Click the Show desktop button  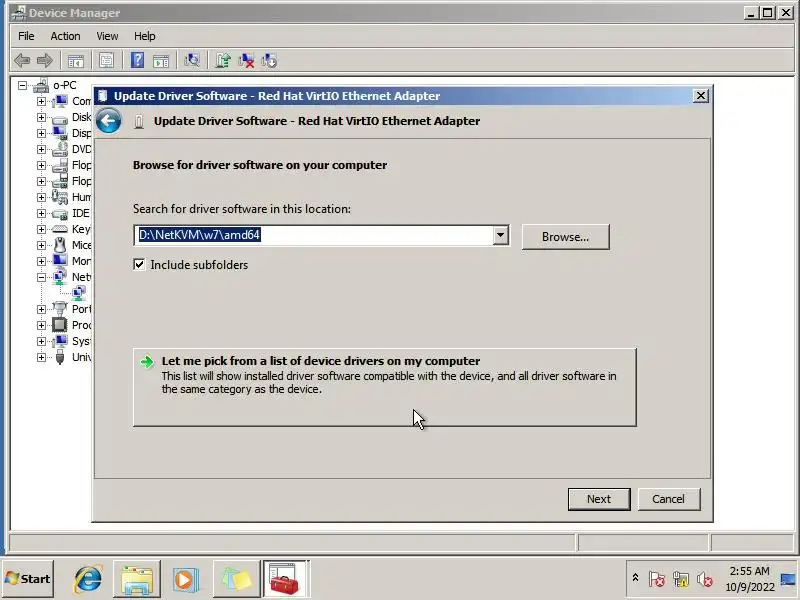coord(789,579)
